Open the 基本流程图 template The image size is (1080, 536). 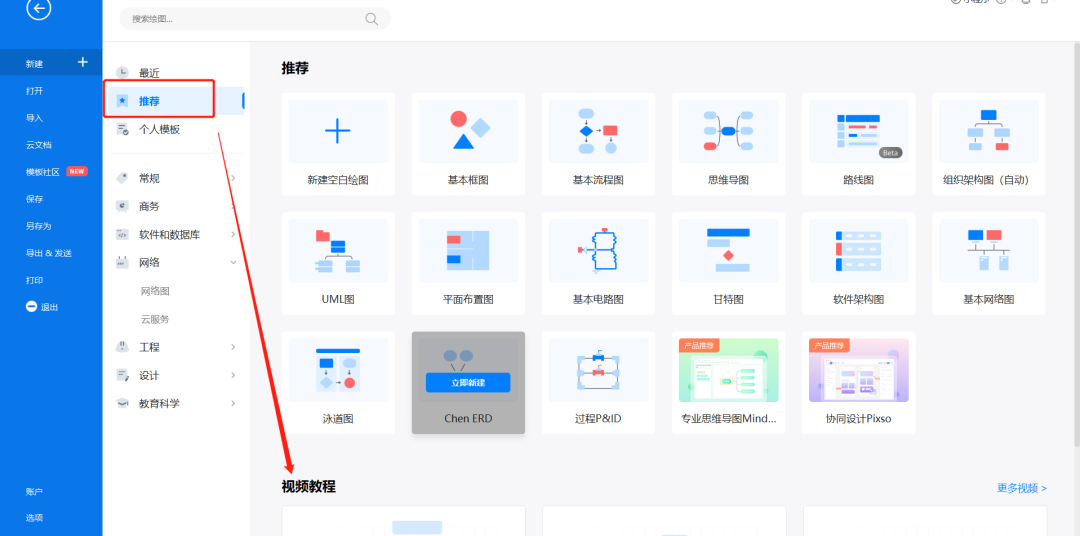(x=598, y=144)
